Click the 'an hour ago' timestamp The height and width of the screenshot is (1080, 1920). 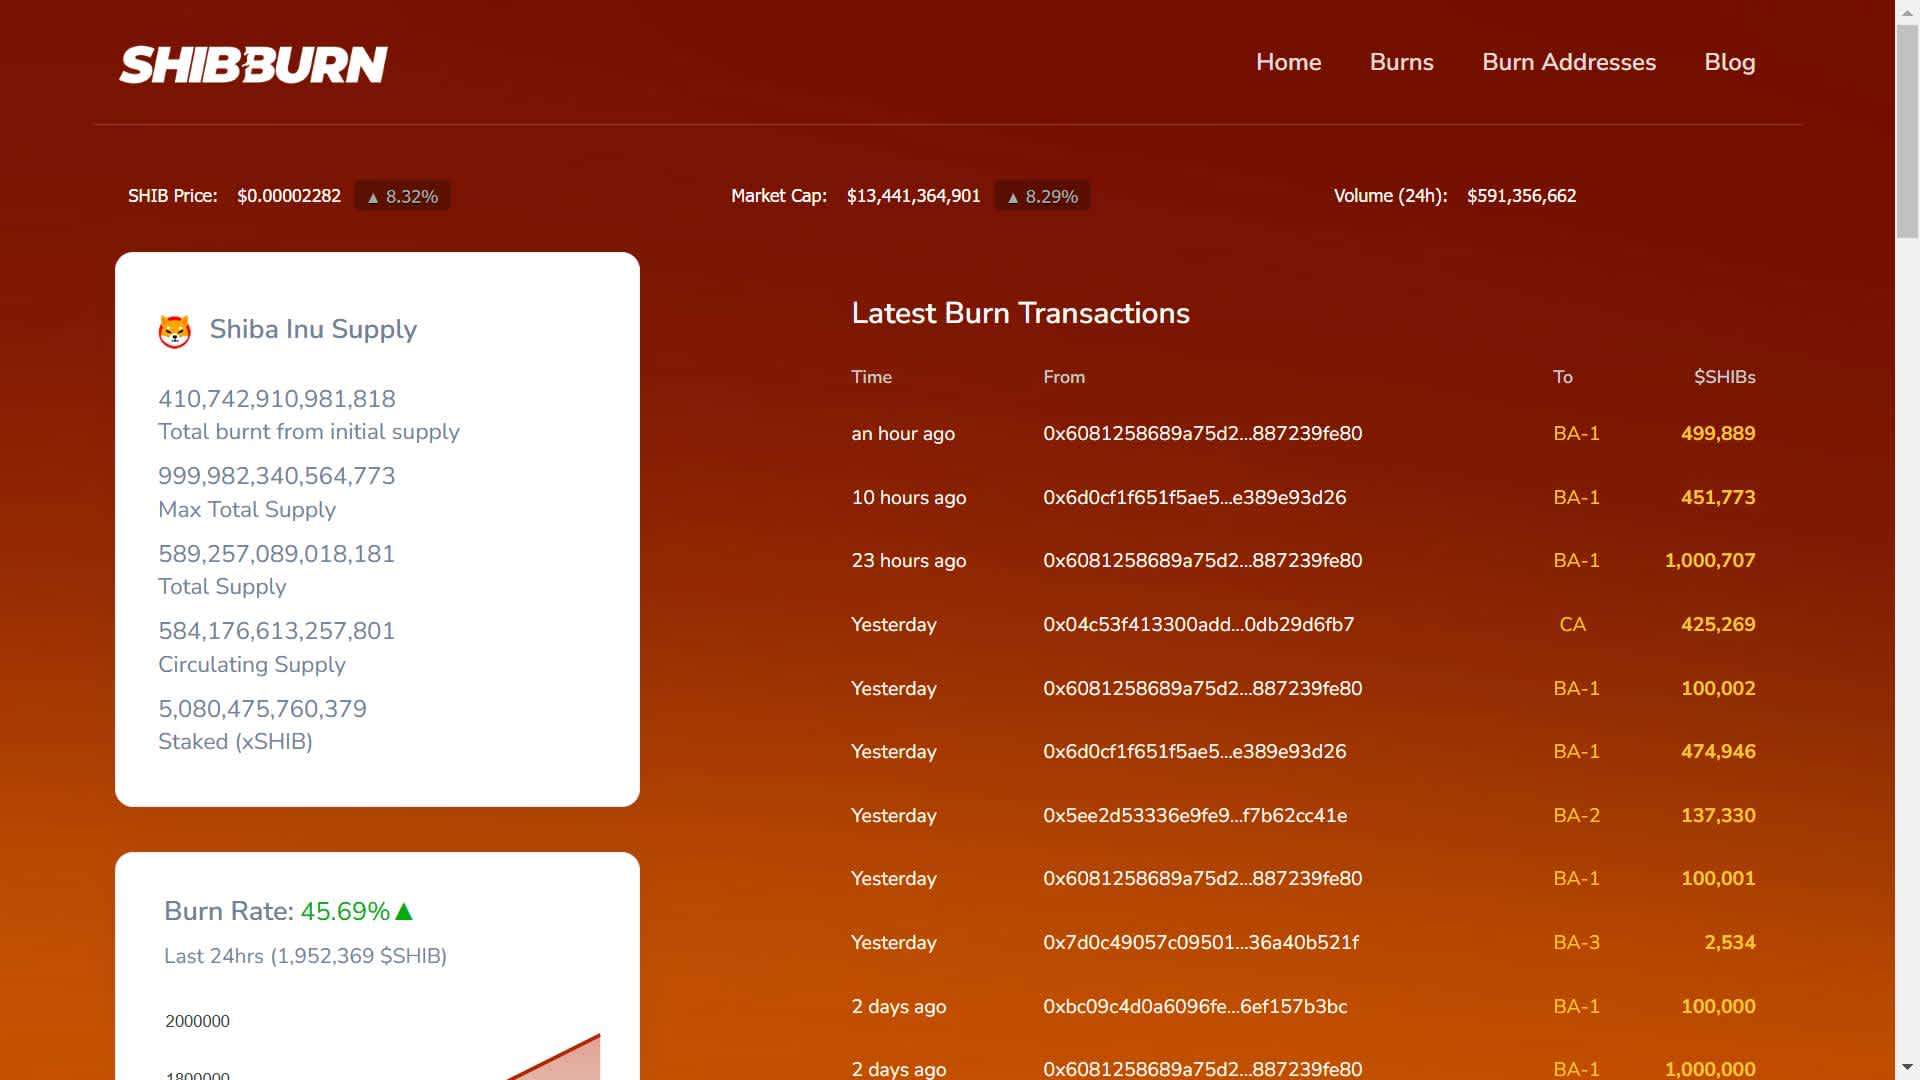coord(903,433)
